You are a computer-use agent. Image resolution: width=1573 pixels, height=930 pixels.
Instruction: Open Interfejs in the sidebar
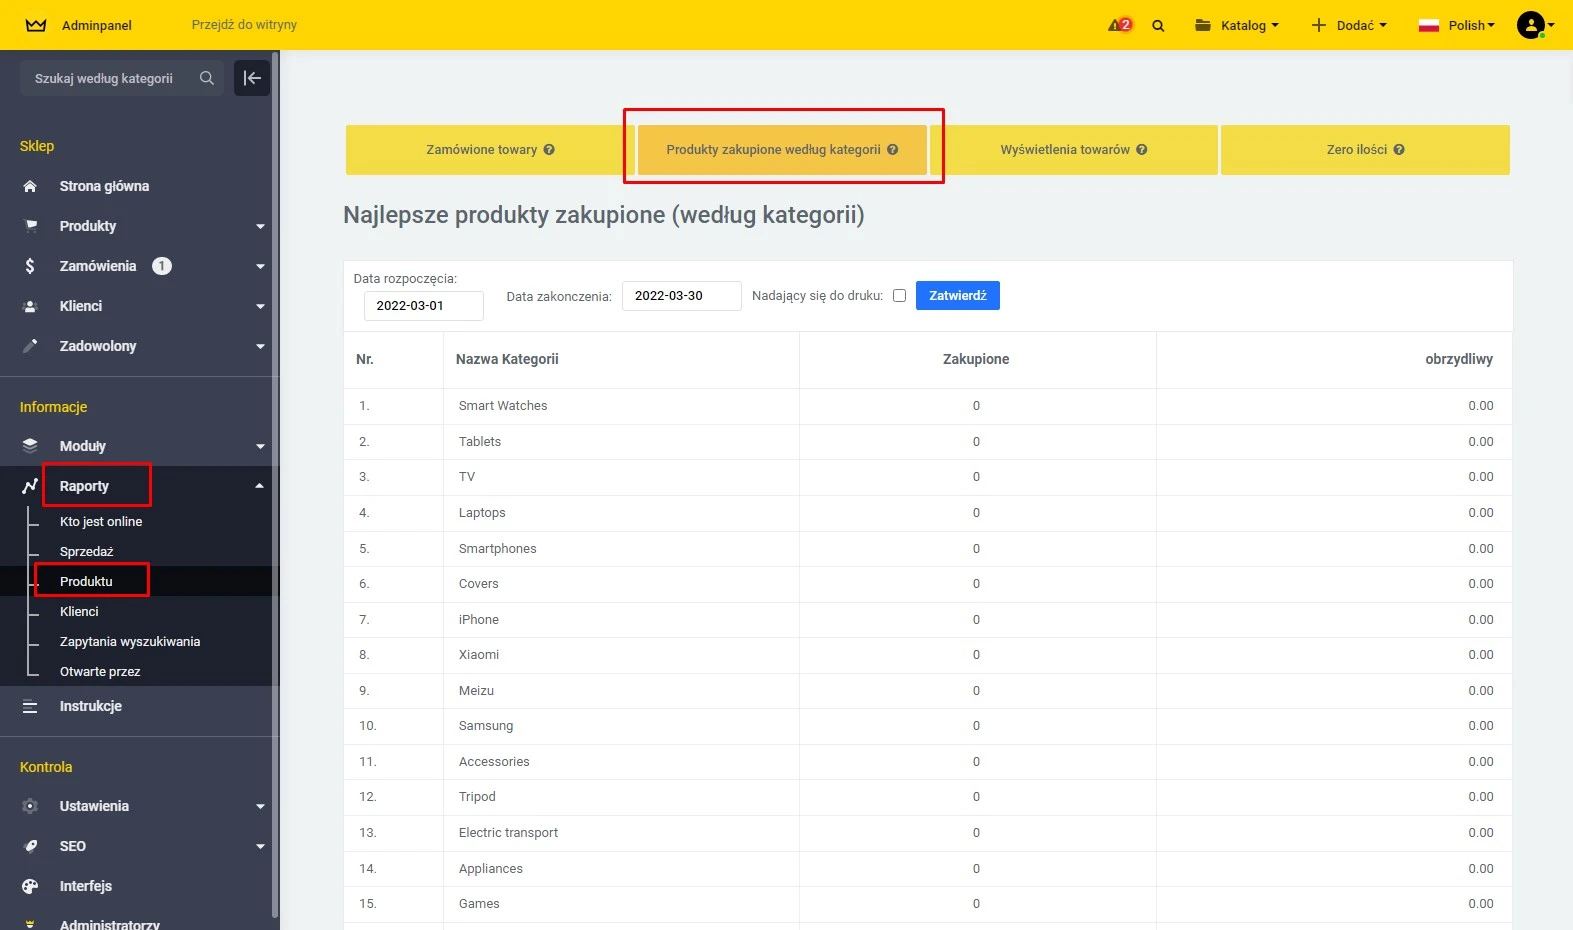[86, 886]
